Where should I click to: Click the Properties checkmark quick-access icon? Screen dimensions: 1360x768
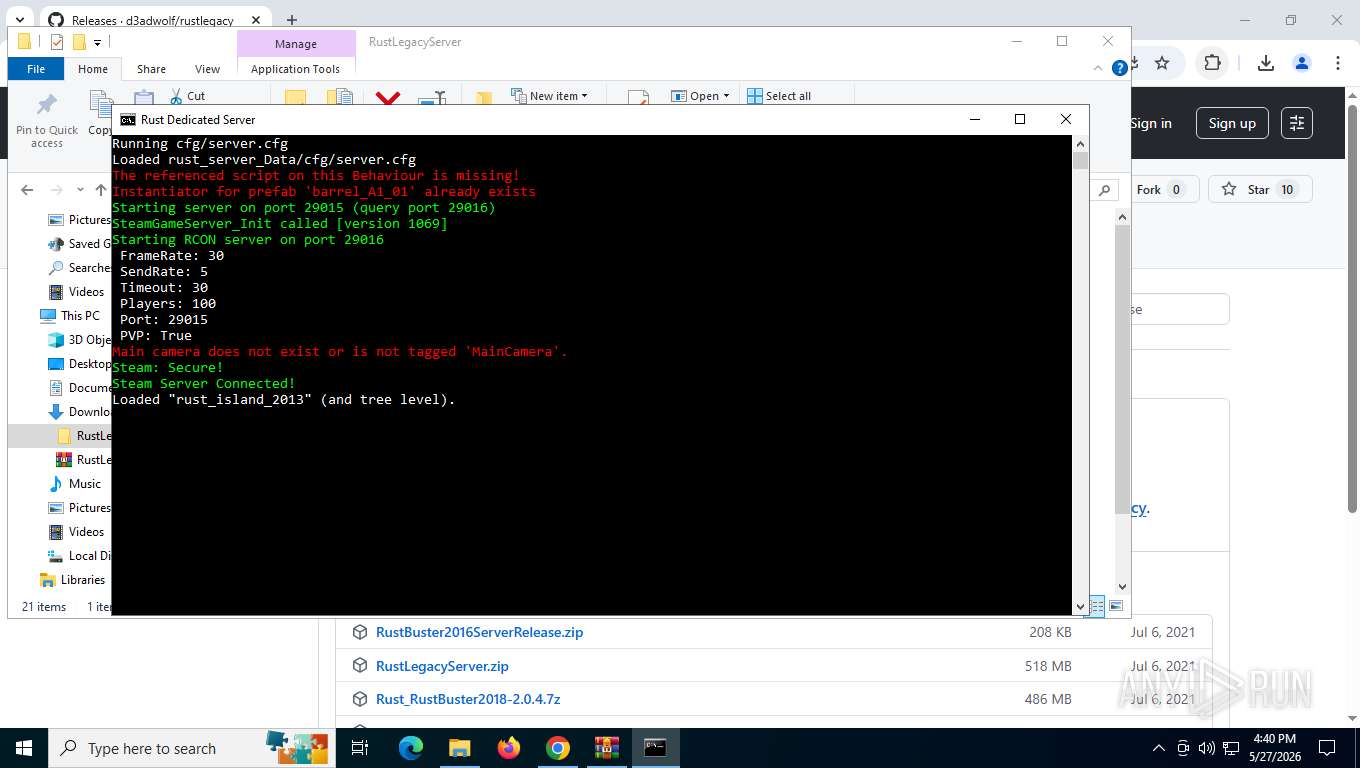[x=56, y=42]
